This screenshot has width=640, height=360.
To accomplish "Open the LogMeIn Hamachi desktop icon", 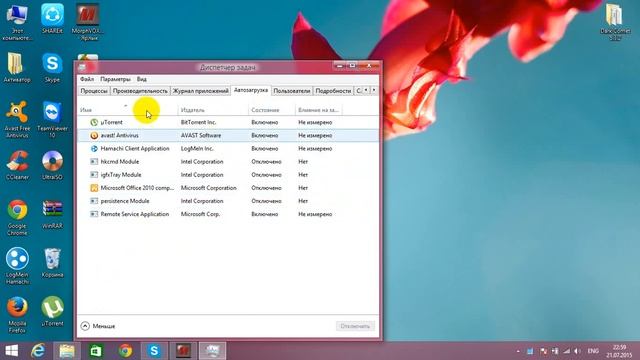I will (x=17, y=266).
